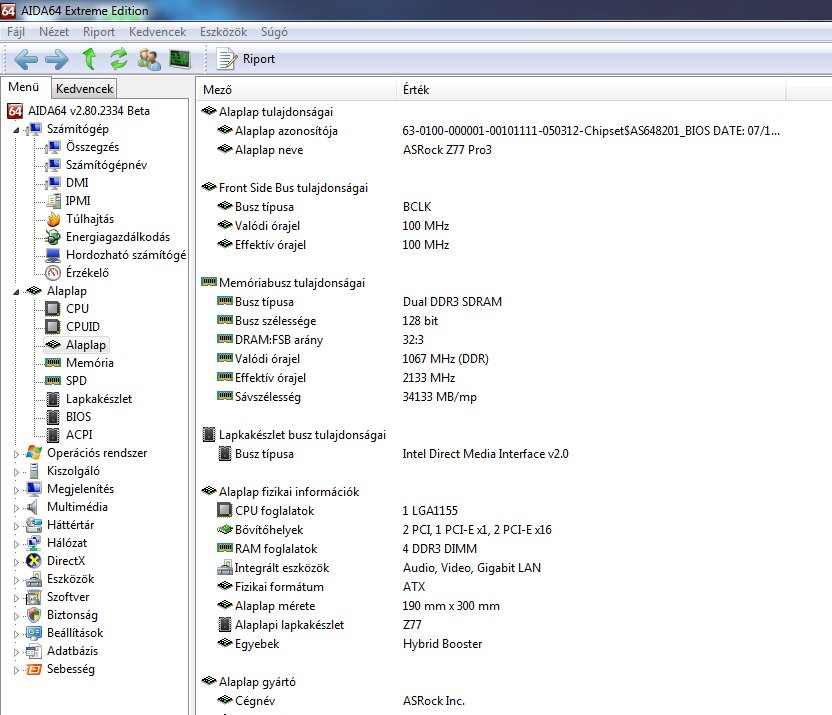
Task: Select the Lapkakészlet chip icon
Action: point(53,399)
